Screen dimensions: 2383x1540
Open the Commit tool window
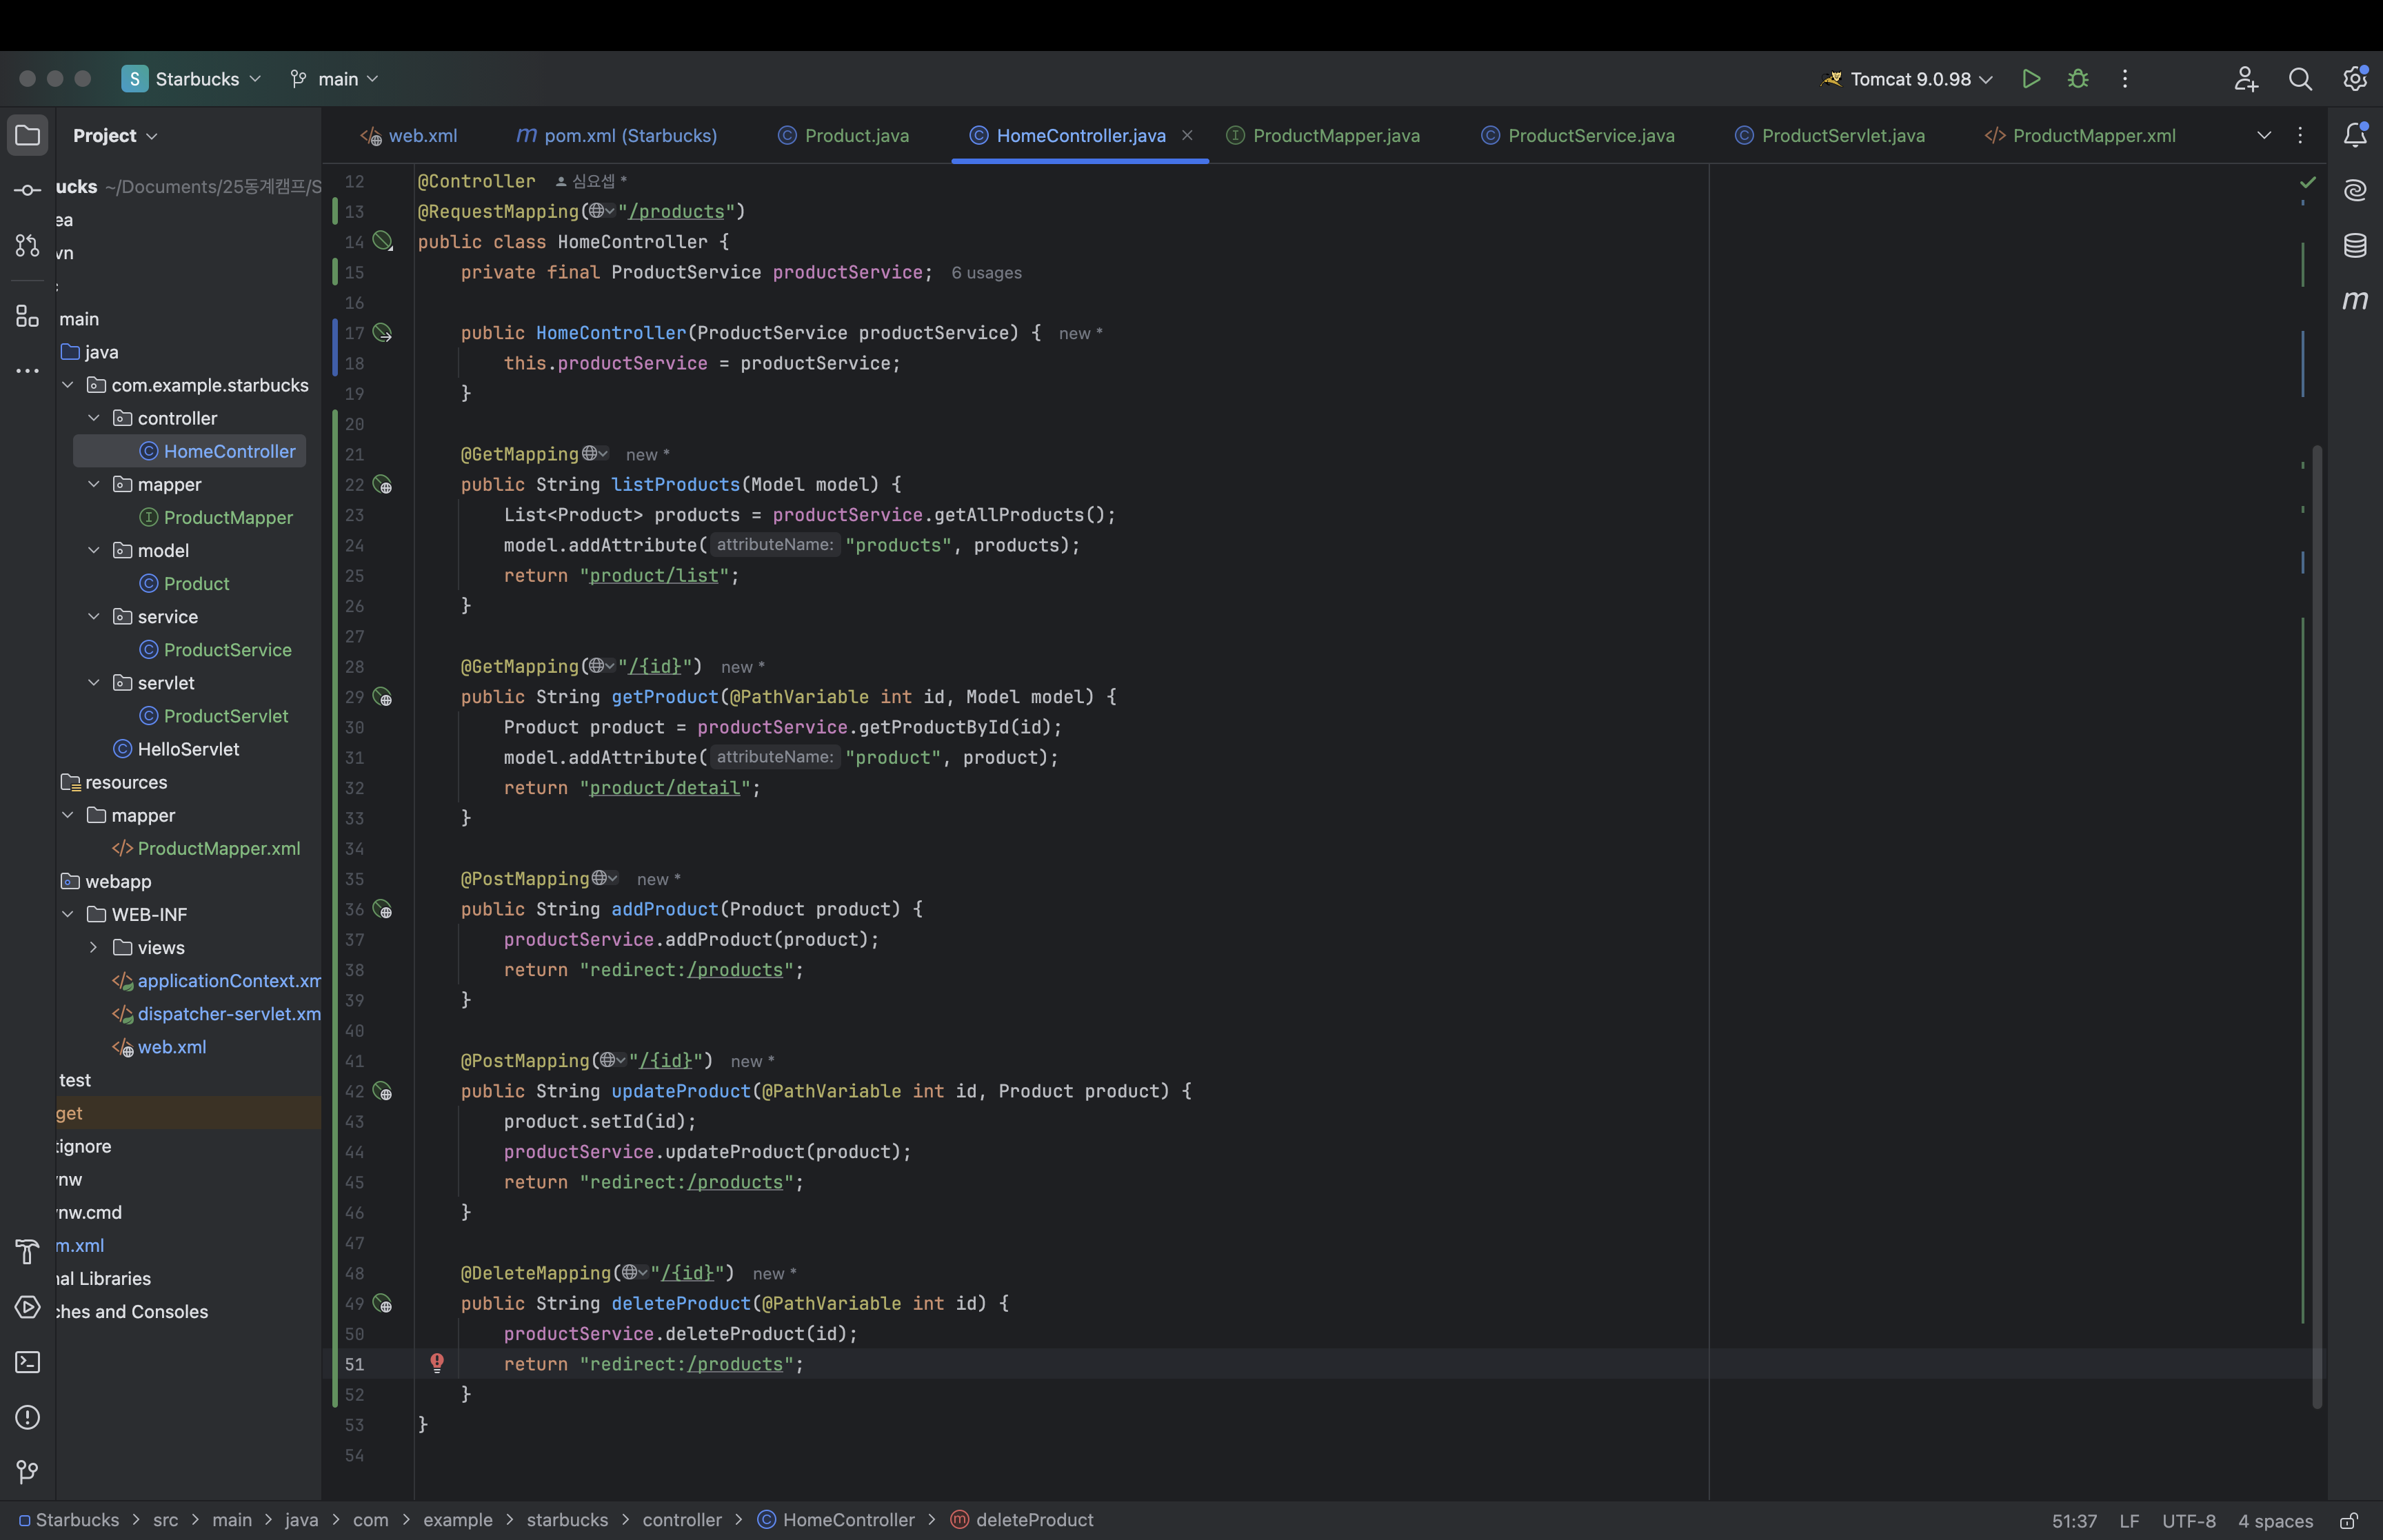[28, 190]
